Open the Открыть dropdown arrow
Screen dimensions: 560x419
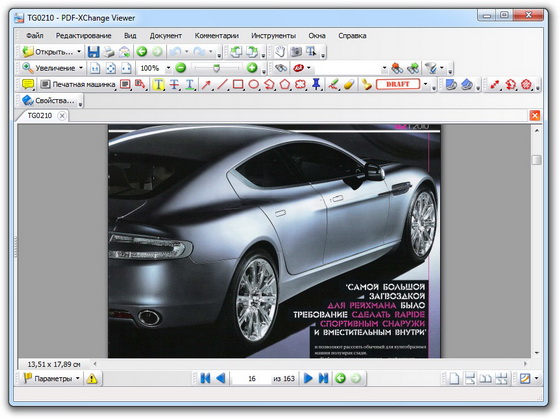(x=79, y=52)
